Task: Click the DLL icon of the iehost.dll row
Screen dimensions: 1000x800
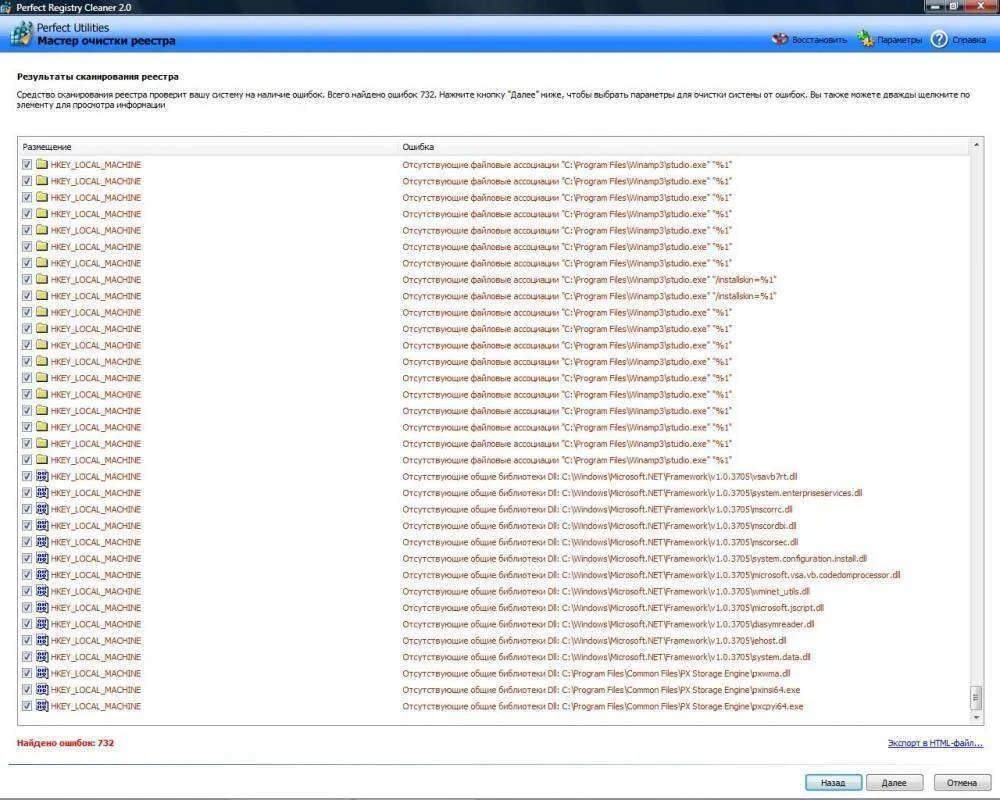Action: (x=42, y=640)
